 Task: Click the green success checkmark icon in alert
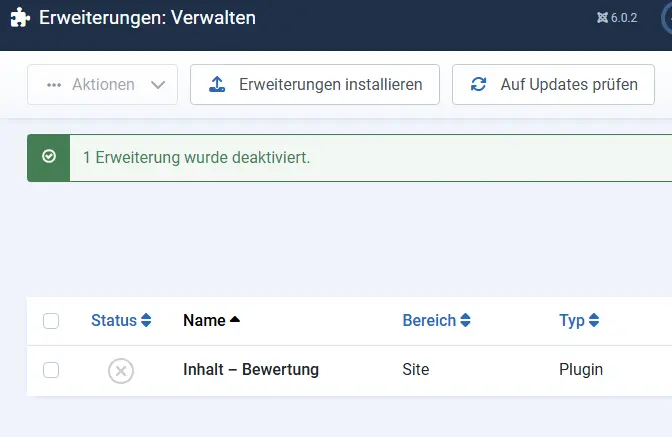coord(48,157)
